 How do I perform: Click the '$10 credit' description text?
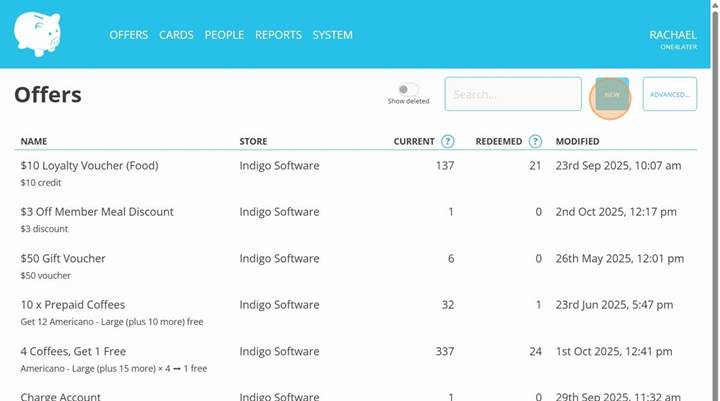pos(40,183)
